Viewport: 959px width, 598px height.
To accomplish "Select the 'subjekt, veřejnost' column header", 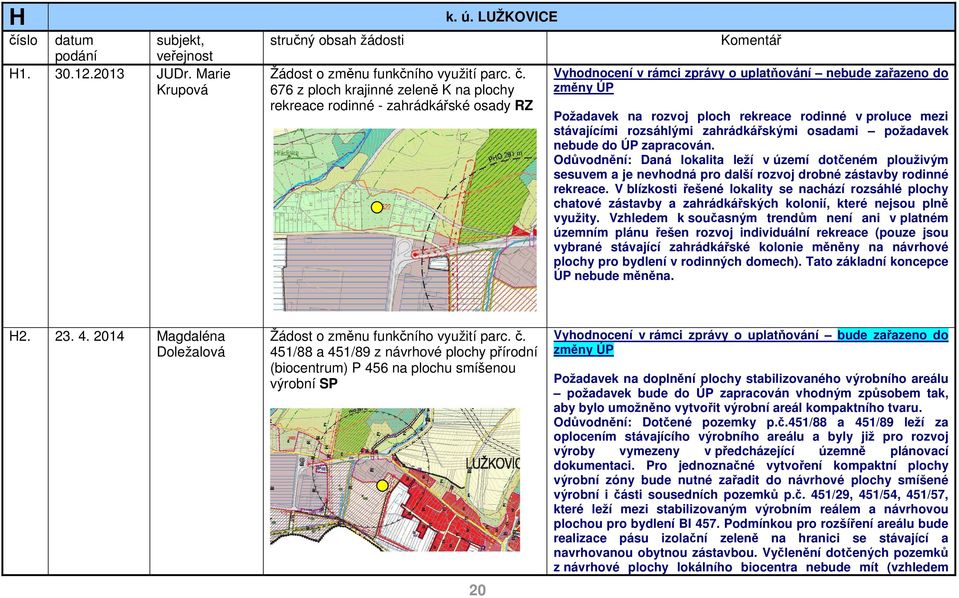I will pyautogui.click(x=185, y=48).
